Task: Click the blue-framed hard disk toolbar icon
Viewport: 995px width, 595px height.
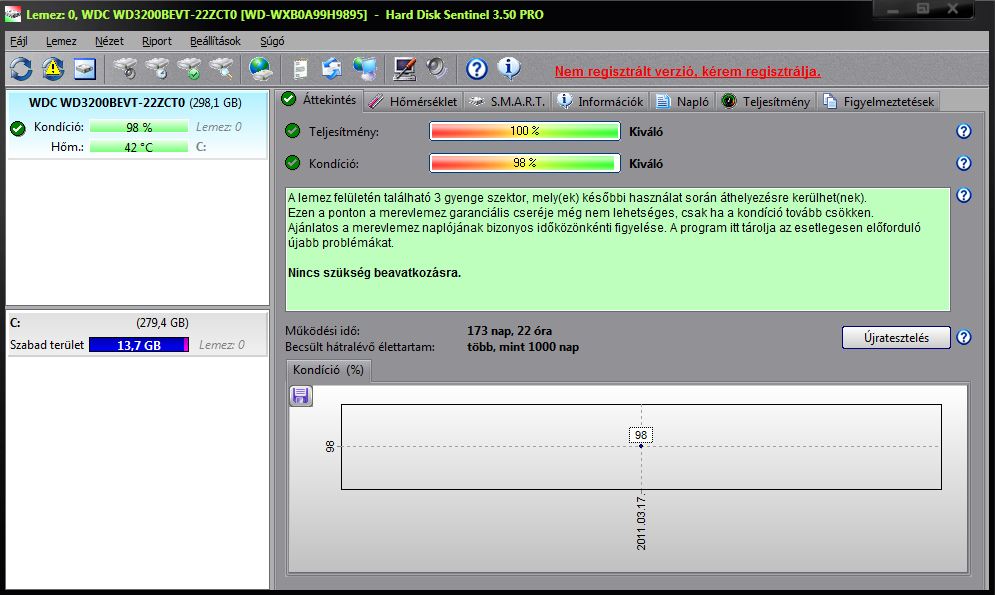Action: [84, 69]
